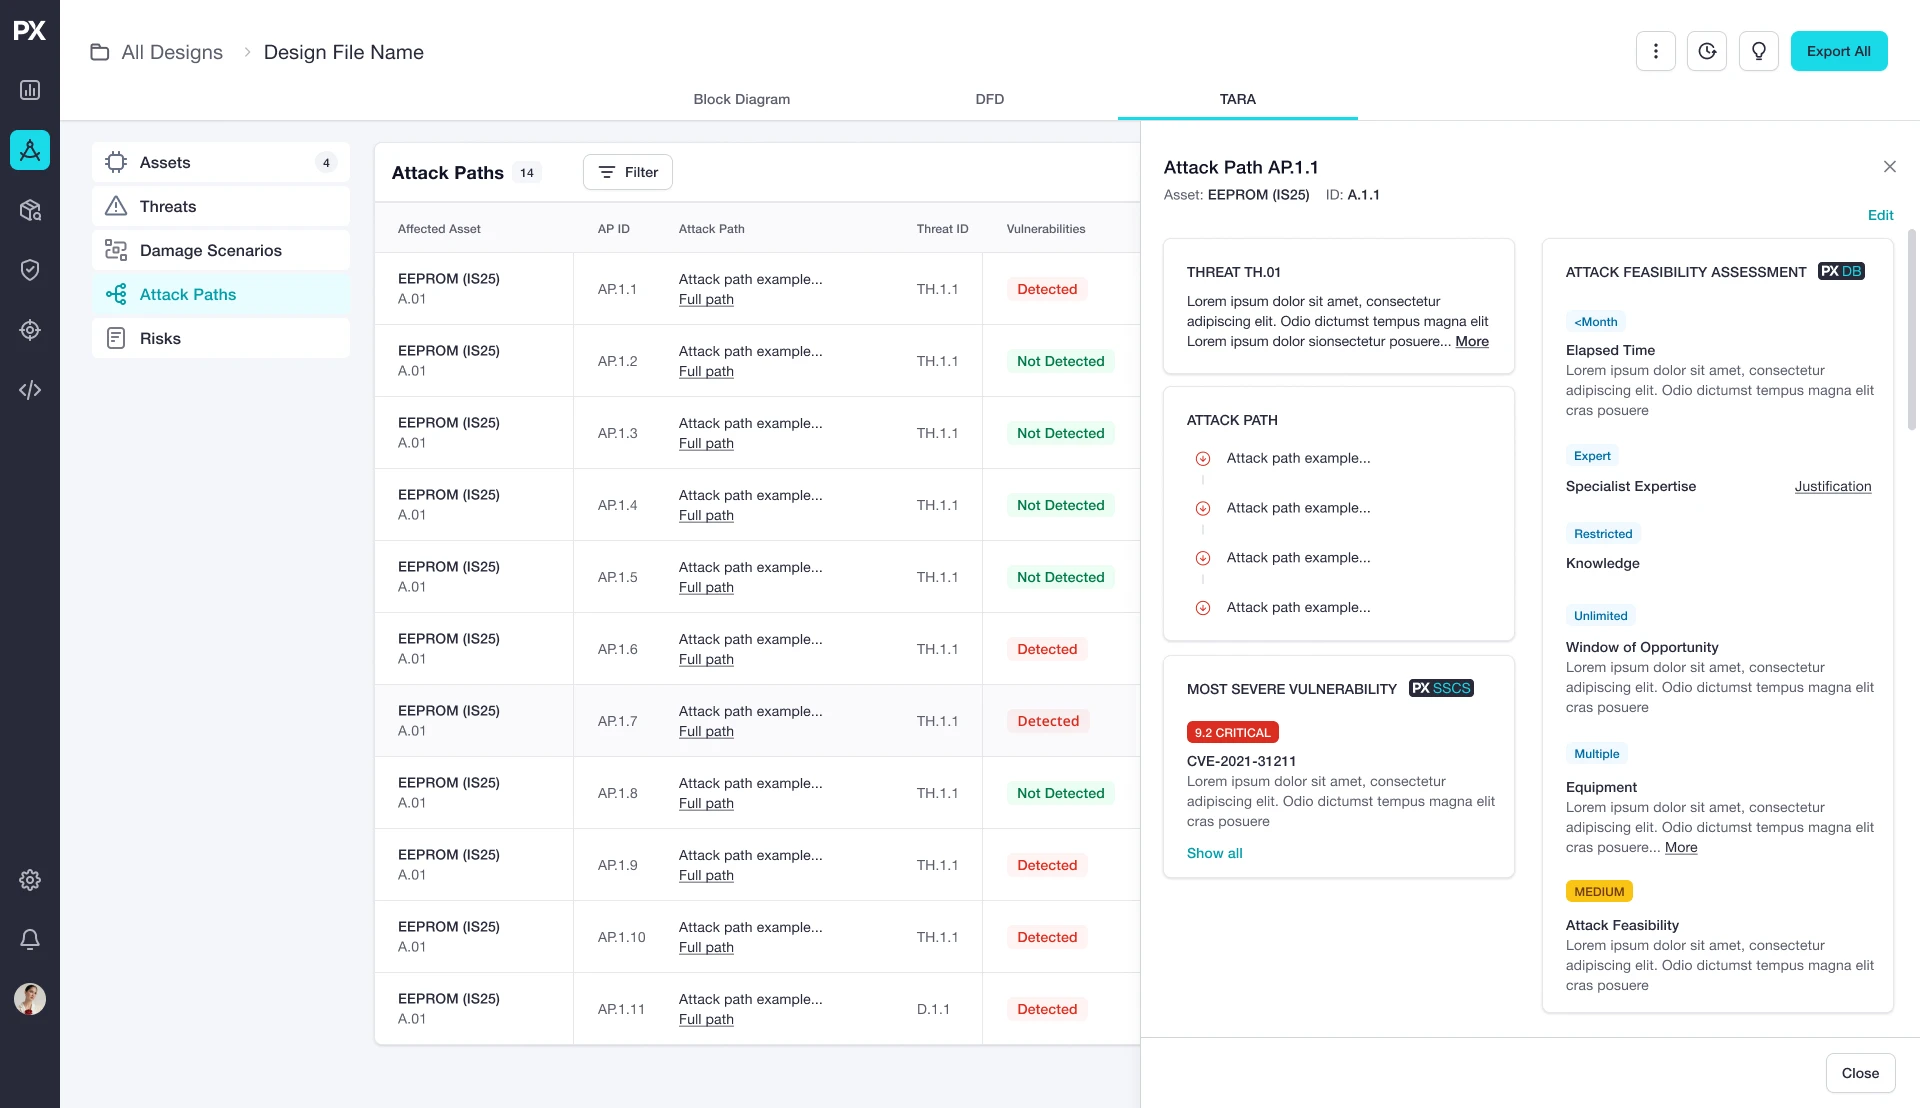Open Threats in the side list
This screenshot has height=1108, width=1920.
pos(221,206)
